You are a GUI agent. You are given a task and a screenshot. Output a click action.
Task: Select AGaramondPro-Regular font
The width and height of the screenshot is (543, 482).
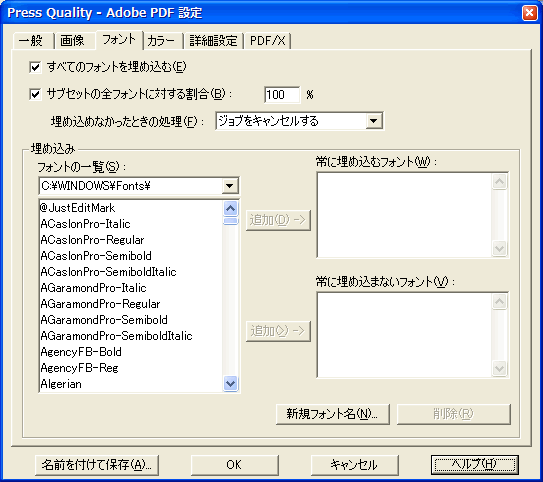(x=132, y=304)
